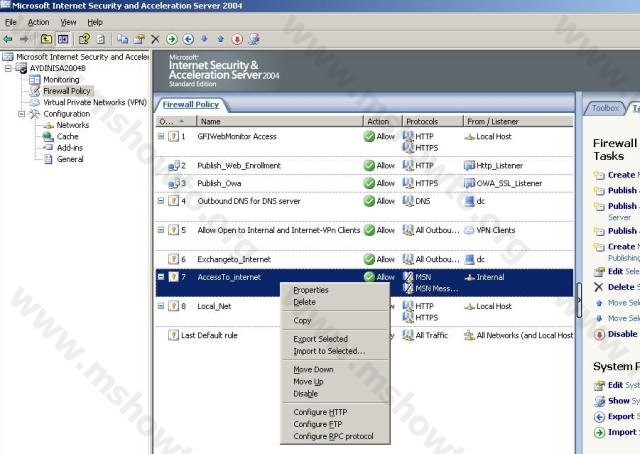The image size is (640, 454).
Task: Click the green Import icon under System Policy
Action: pos(599,432)
